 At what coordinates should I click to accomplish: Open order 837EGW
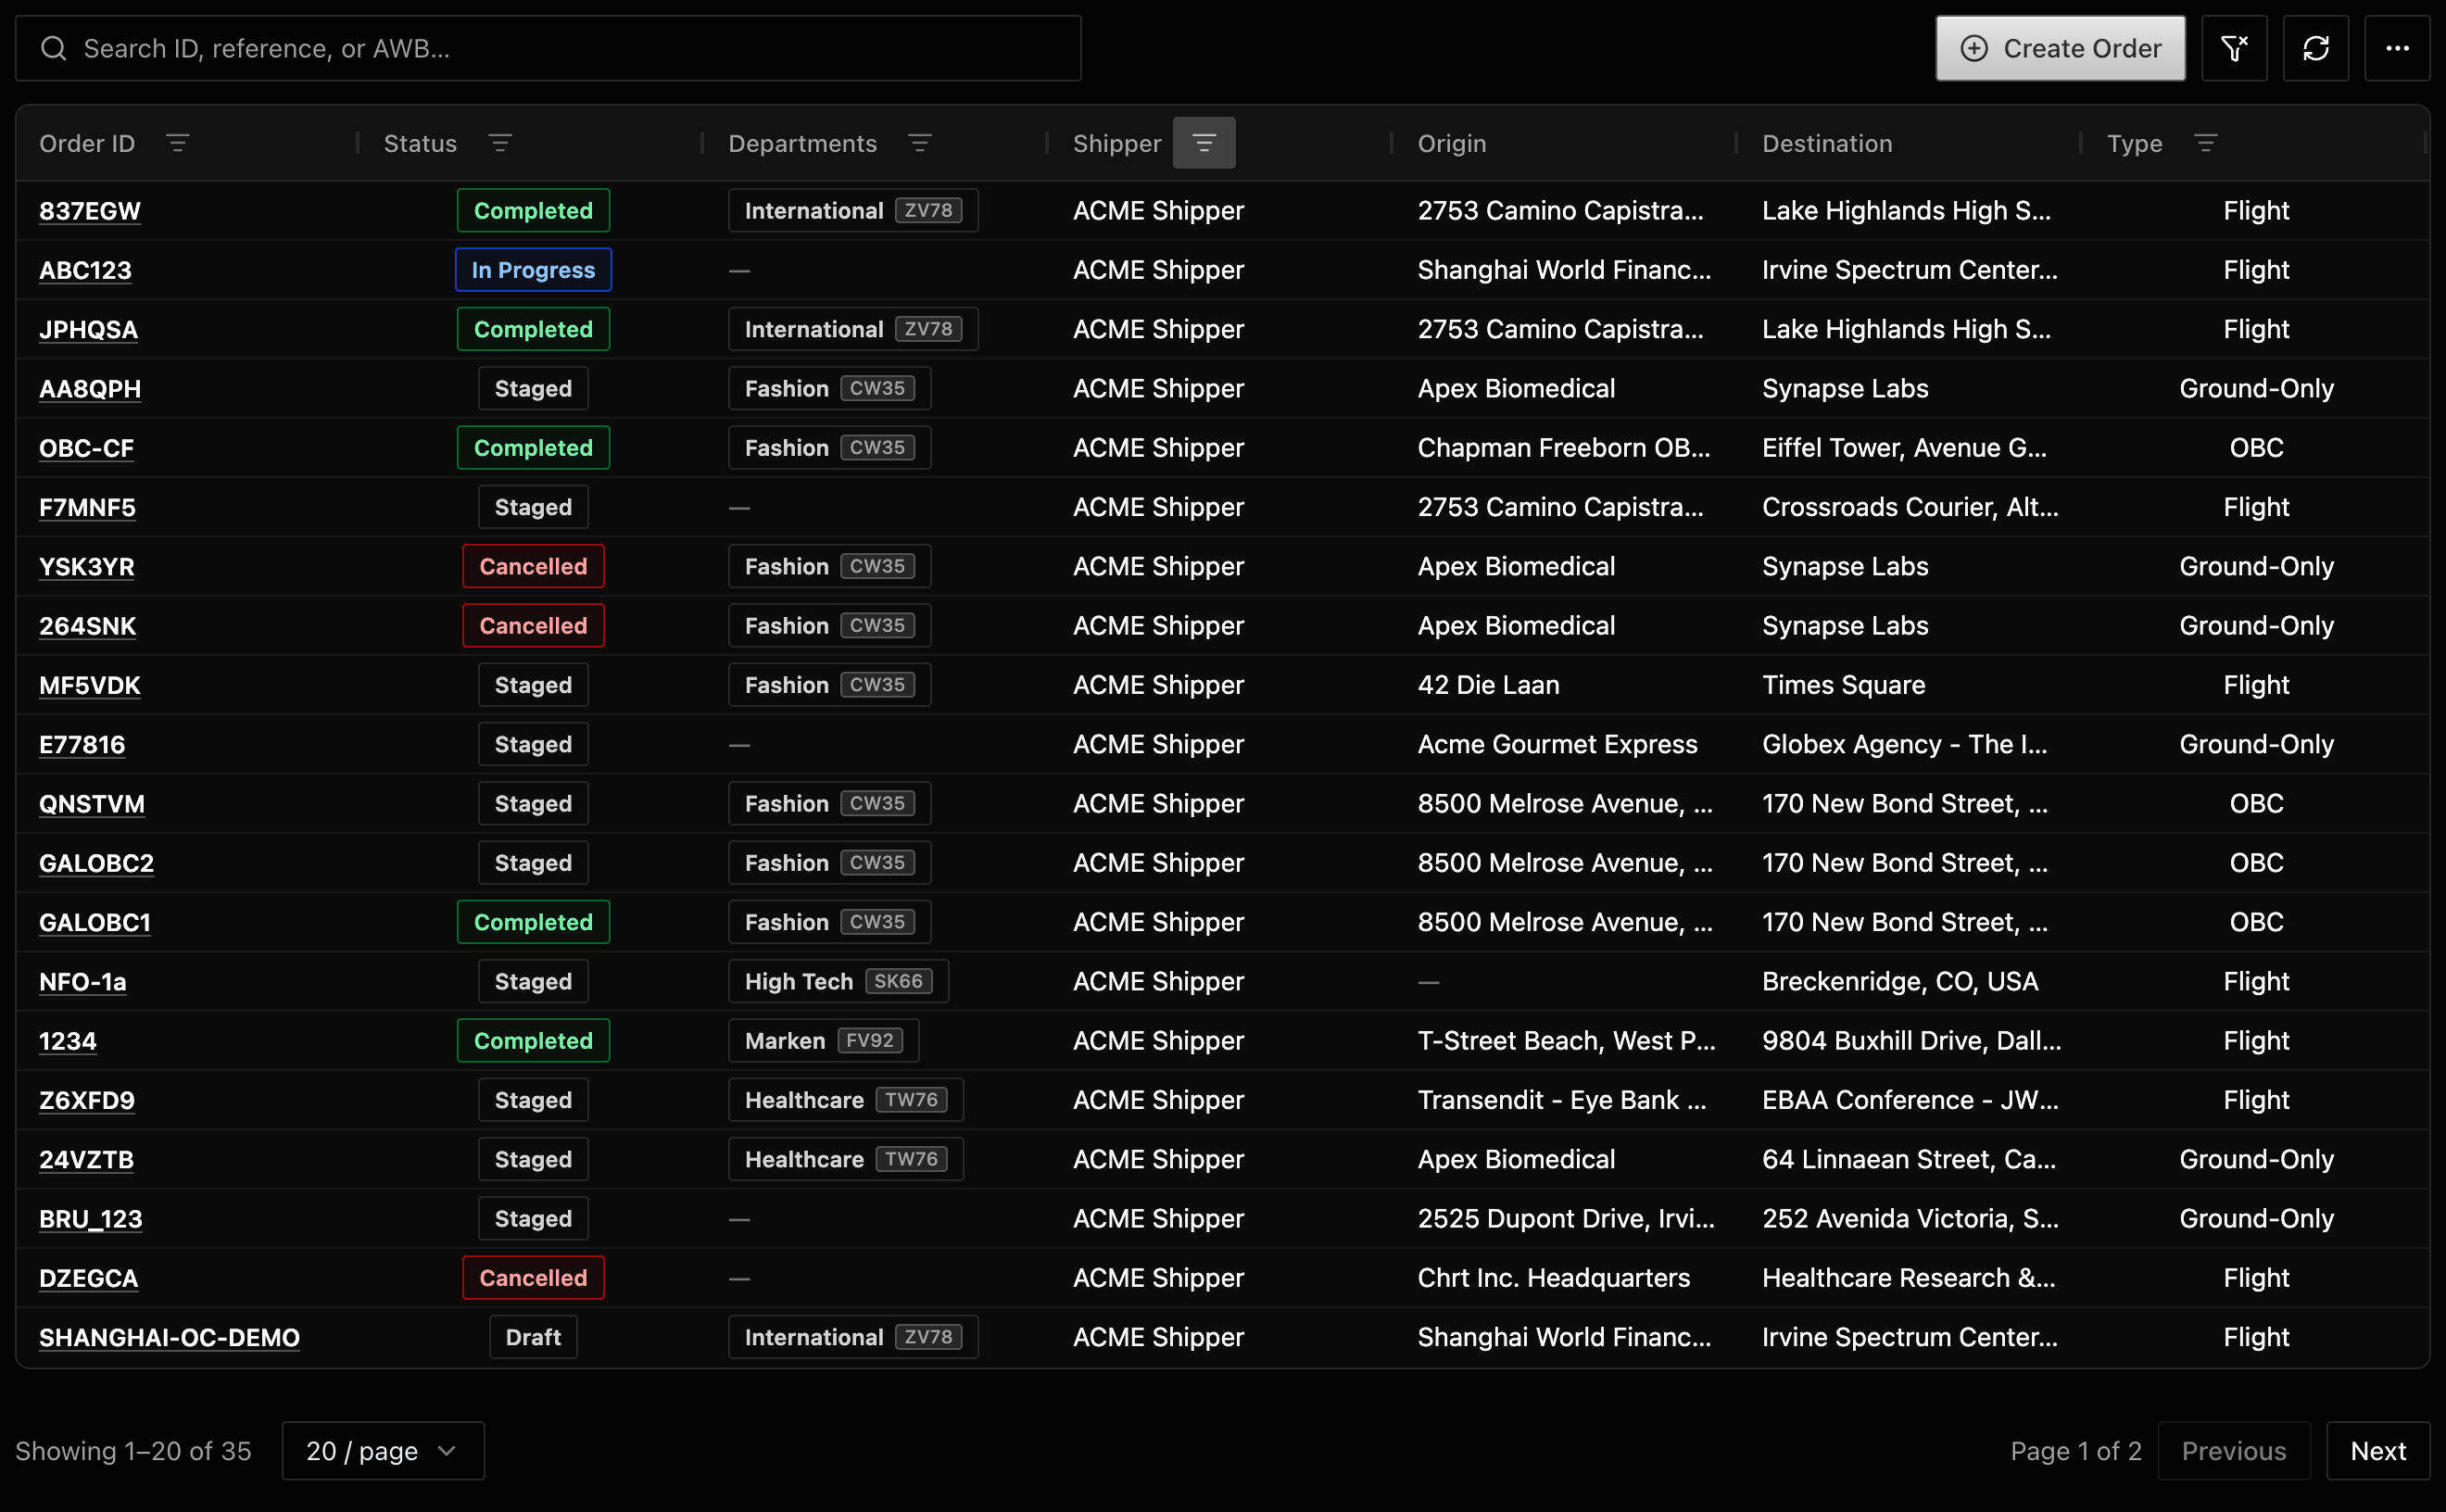[90, 211]
